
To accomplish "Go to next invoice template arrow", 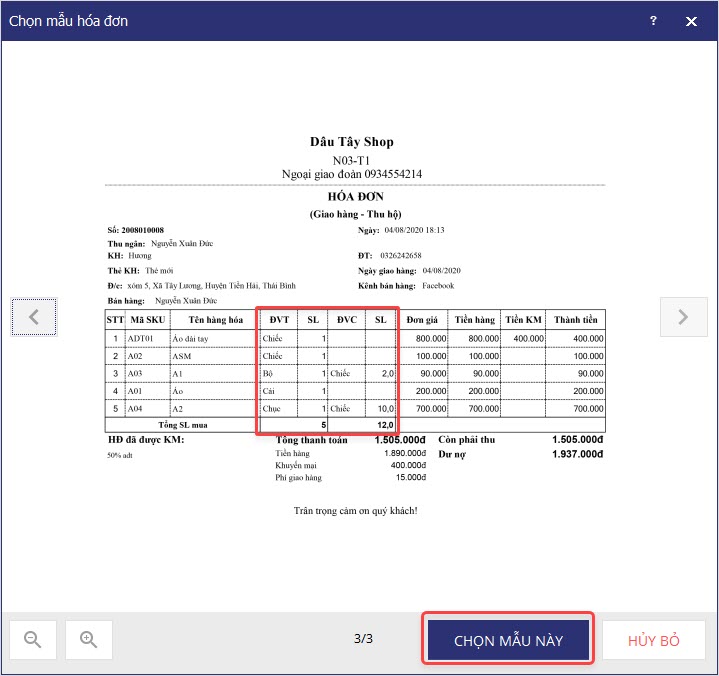I will click(683, 317).
